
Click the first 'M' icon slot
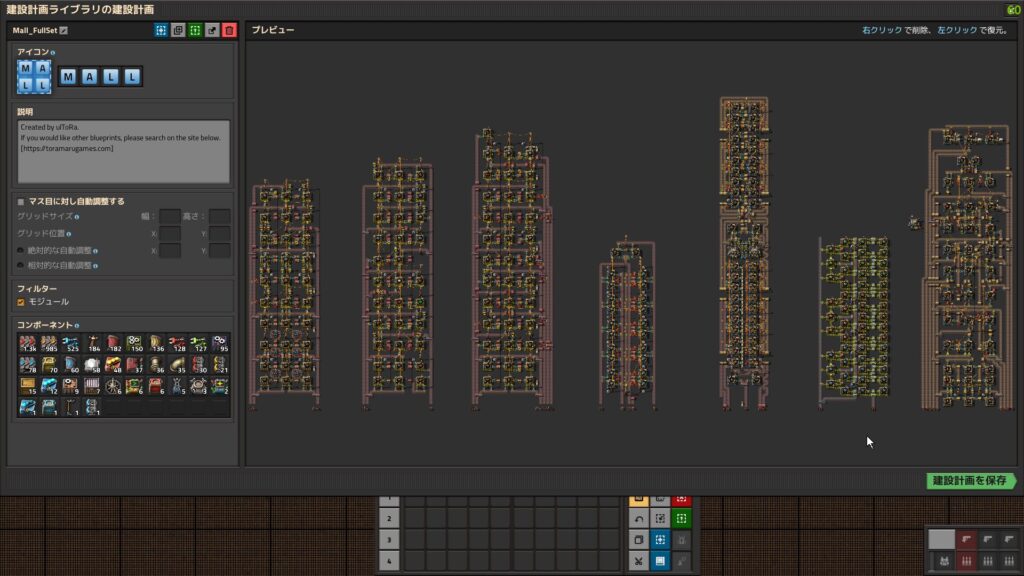tap(68, 76)
